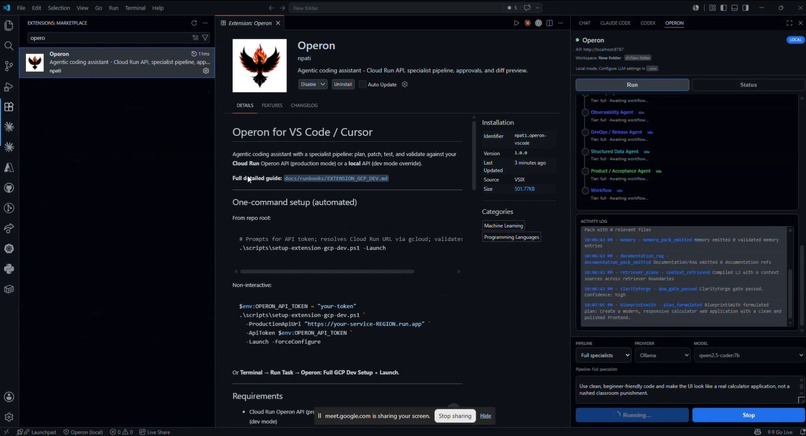Open the Source Control view
The width and height of the screenshot is (806, 436).
coord(9,66)
